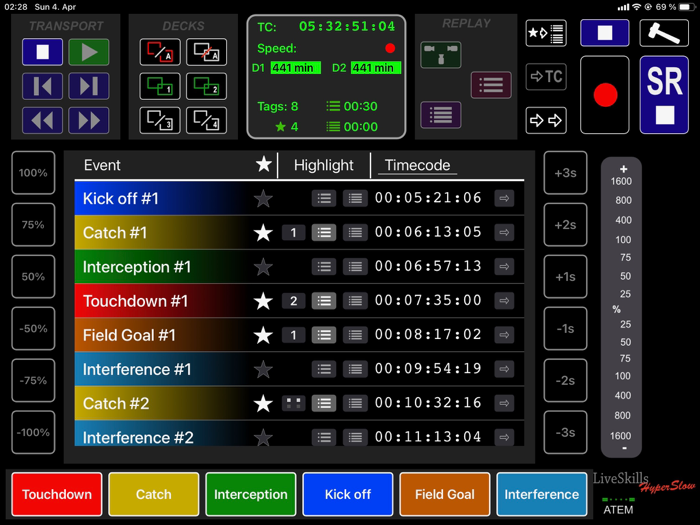Set speed to -50%

click(x=33, y=329)
